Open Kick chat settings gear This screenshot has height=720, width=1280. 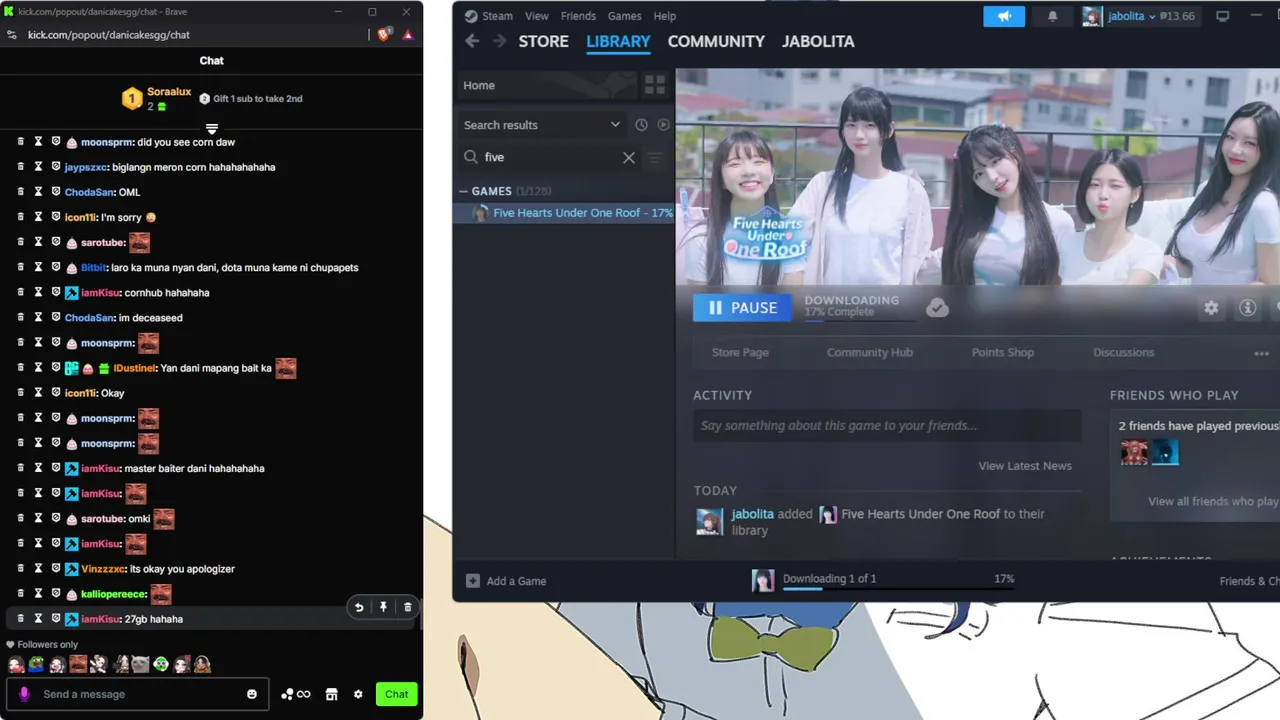pos(358,694)
